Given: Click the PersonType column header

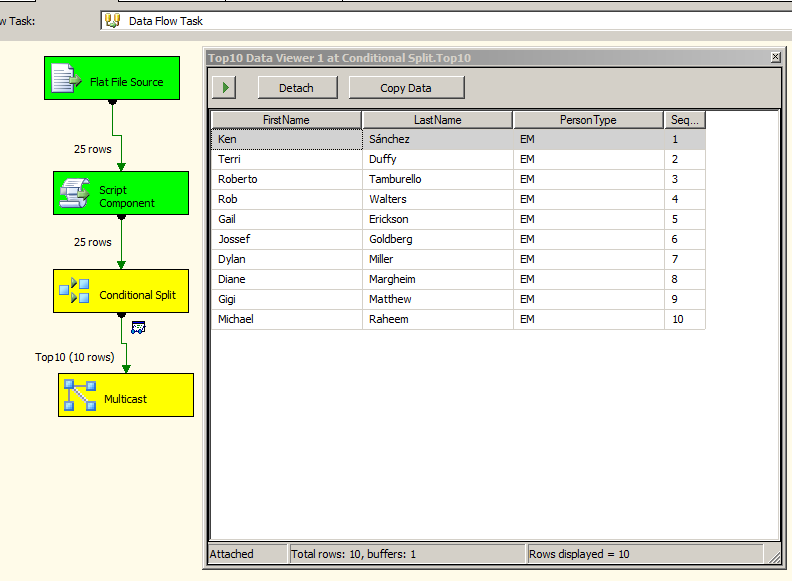Looking at the screenshot, I should (x=588, y=120).
